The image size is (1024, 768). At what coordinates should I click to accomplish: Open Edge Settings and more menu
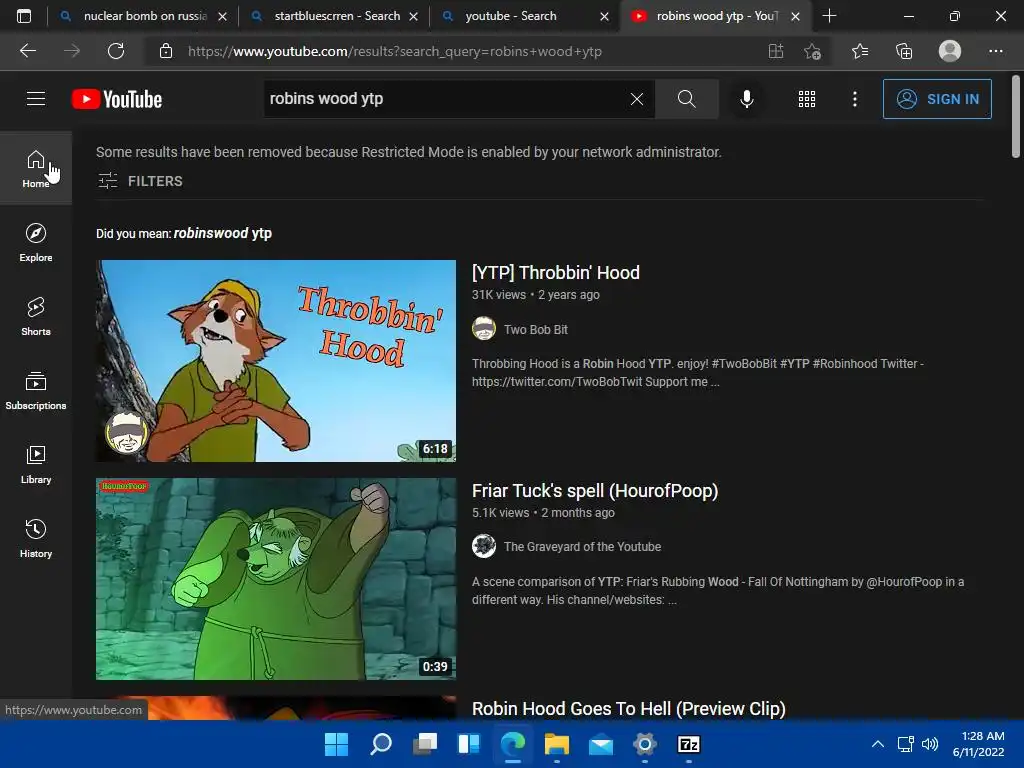click(995, 51)
